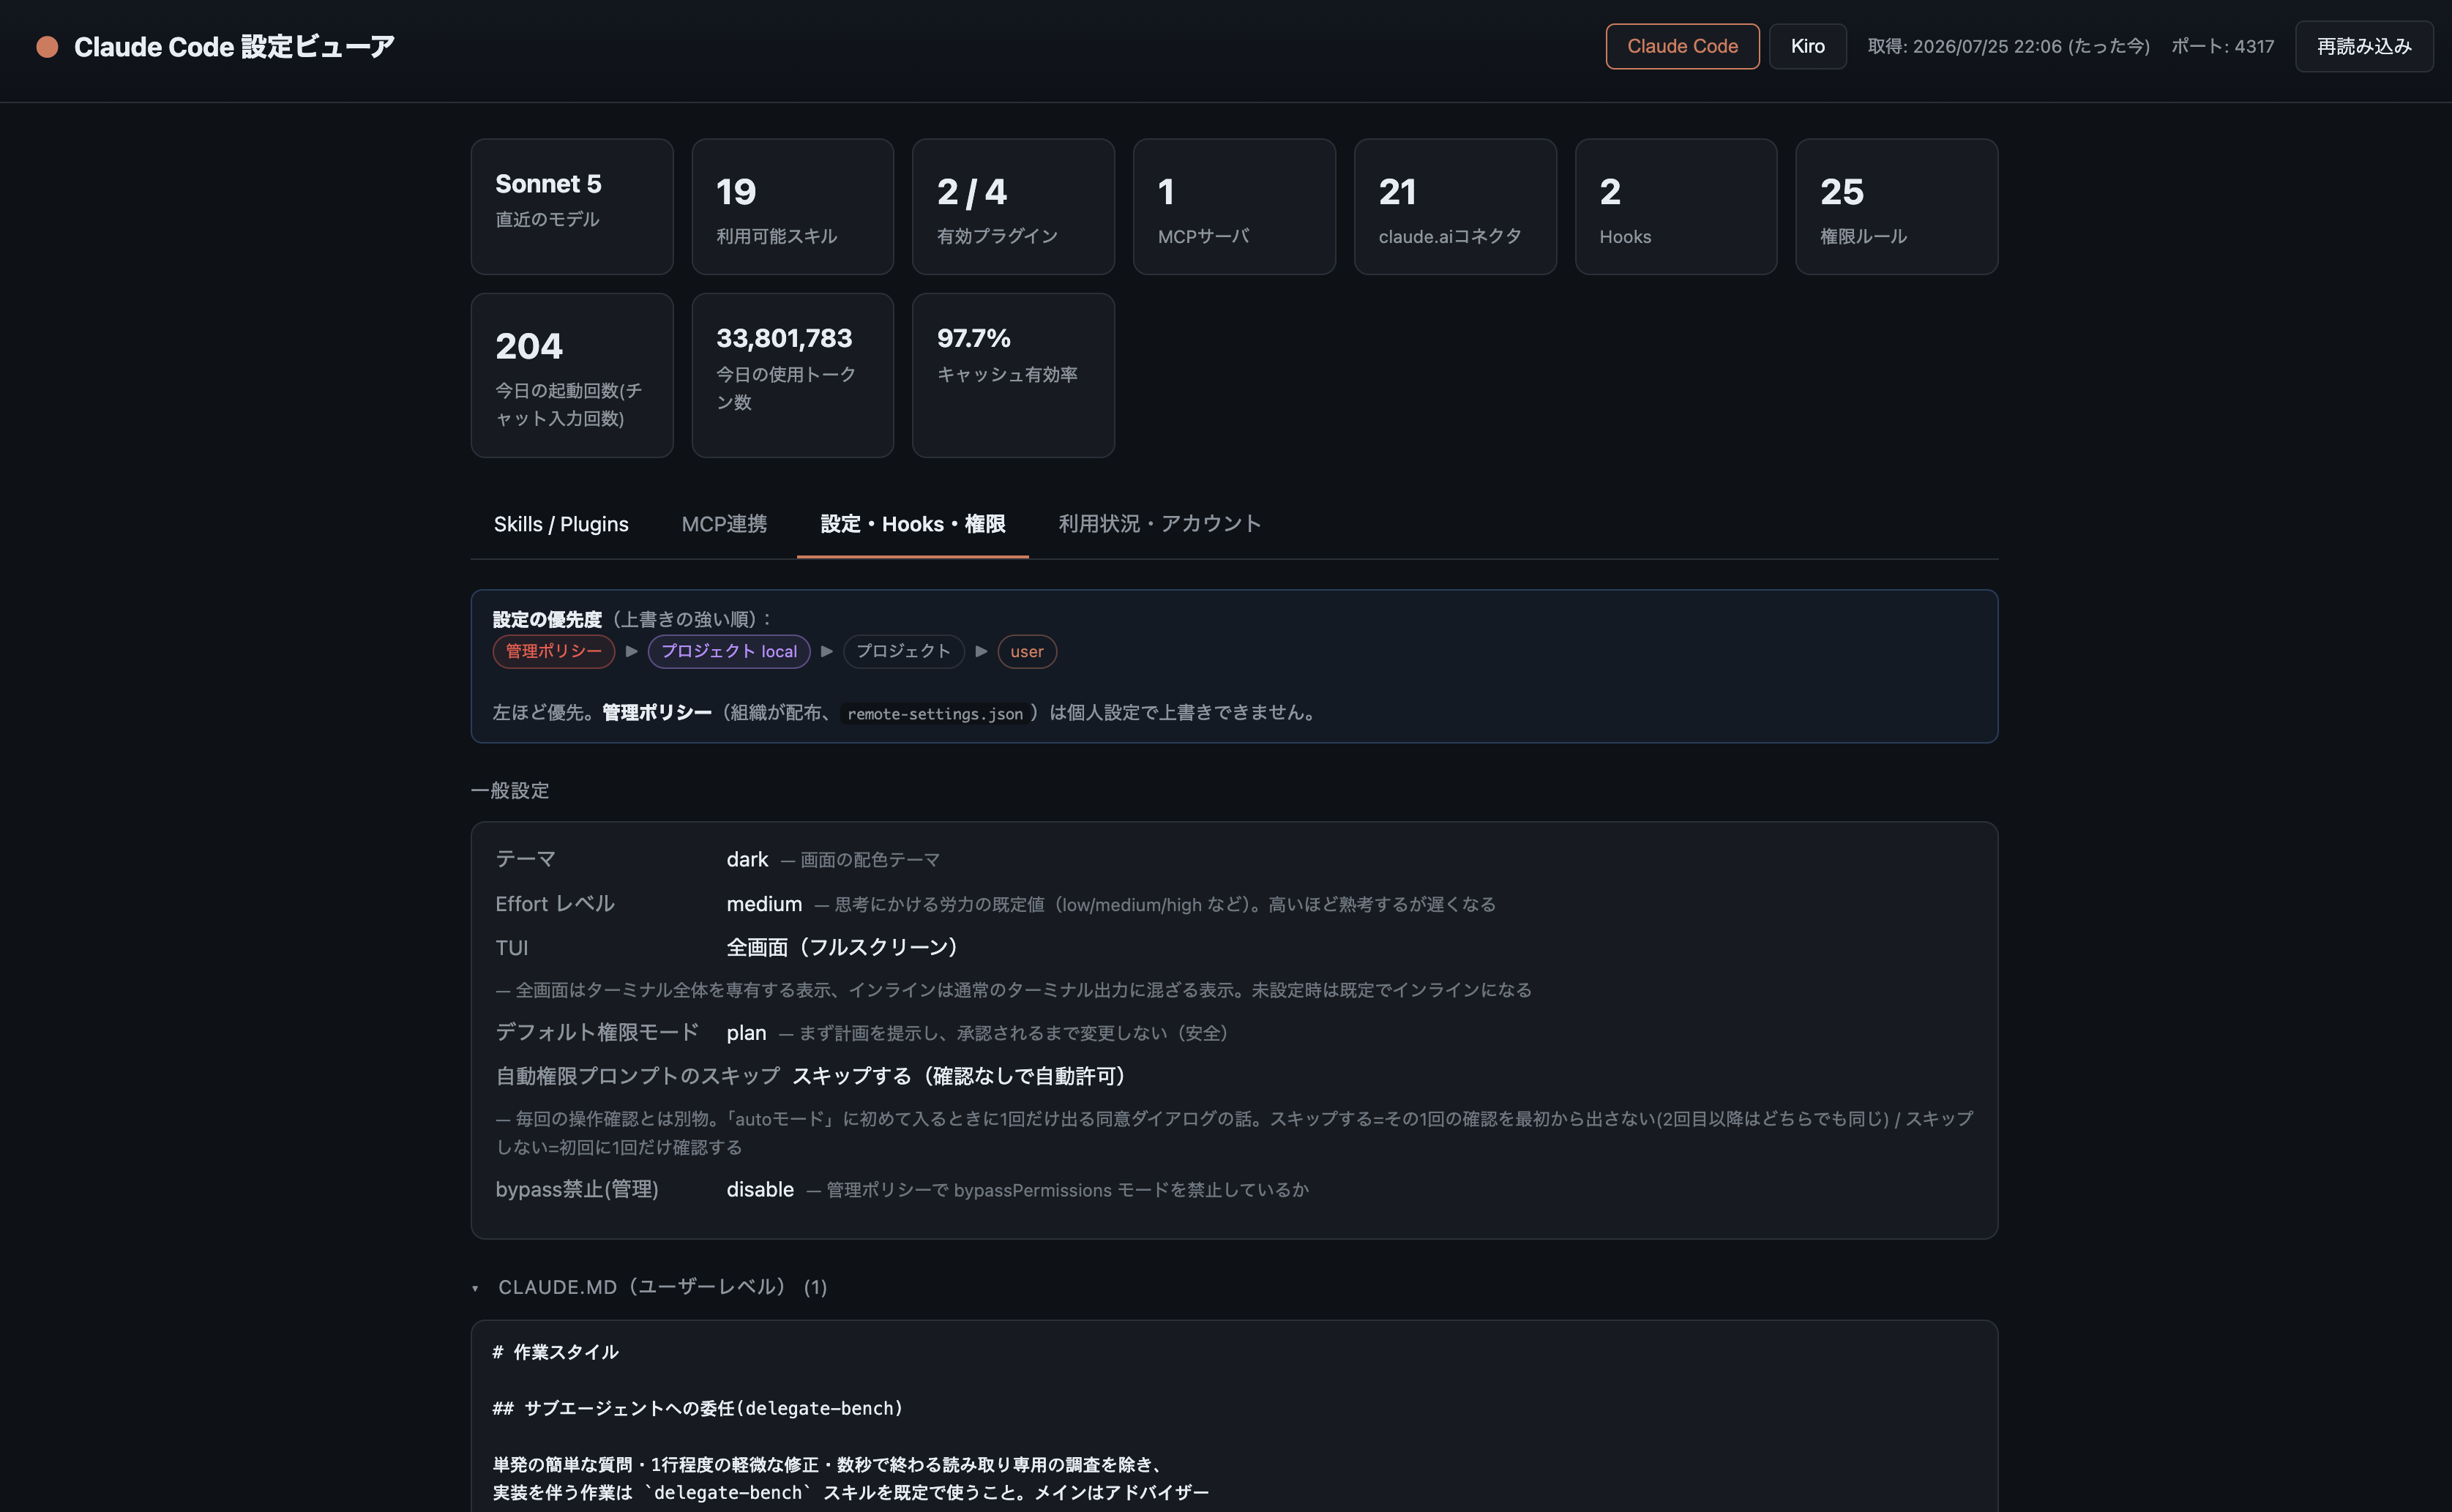
Task: Click the 21 claude.aiコネクタ card
Action: (x=1455, y=207)
